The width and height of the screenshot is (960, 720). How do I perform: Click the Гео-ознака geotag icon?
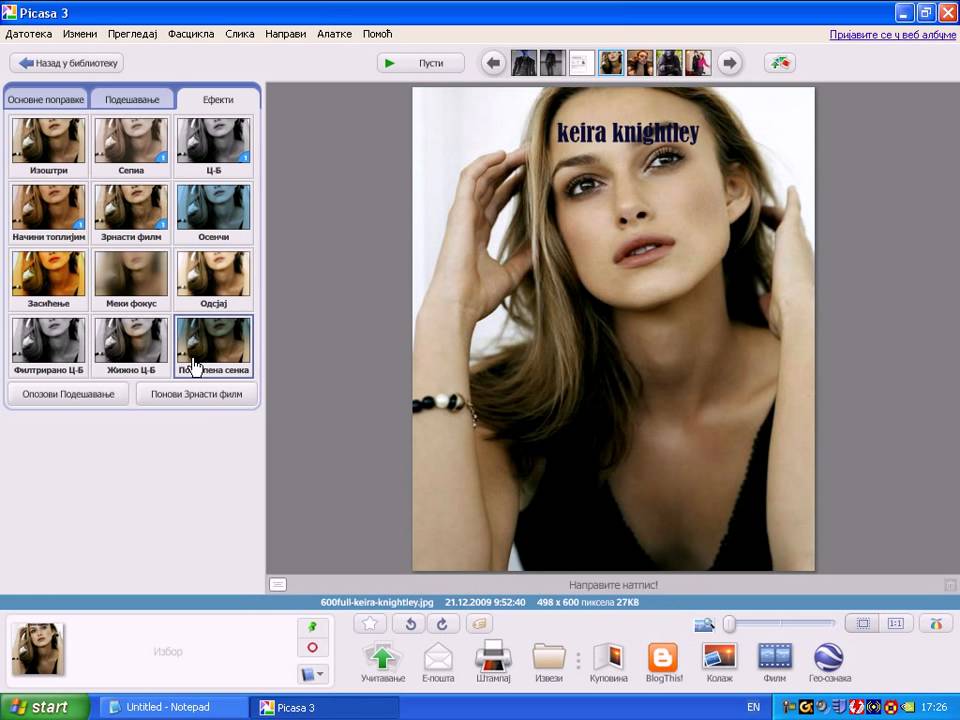pos(828,658)
